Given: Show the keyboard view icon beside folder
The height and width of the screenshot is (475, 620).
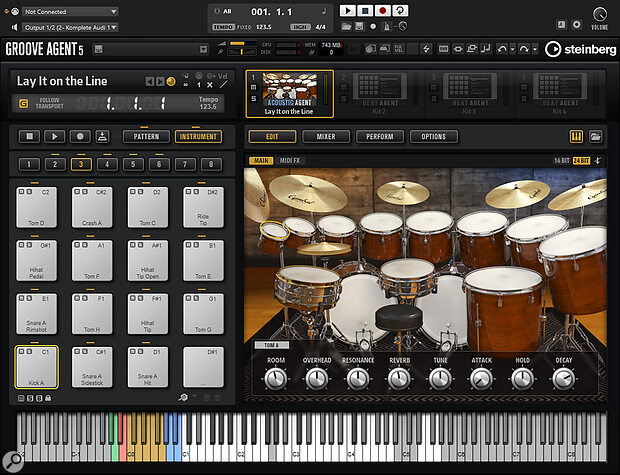Looking at the screenshot, I should [577, 136].
